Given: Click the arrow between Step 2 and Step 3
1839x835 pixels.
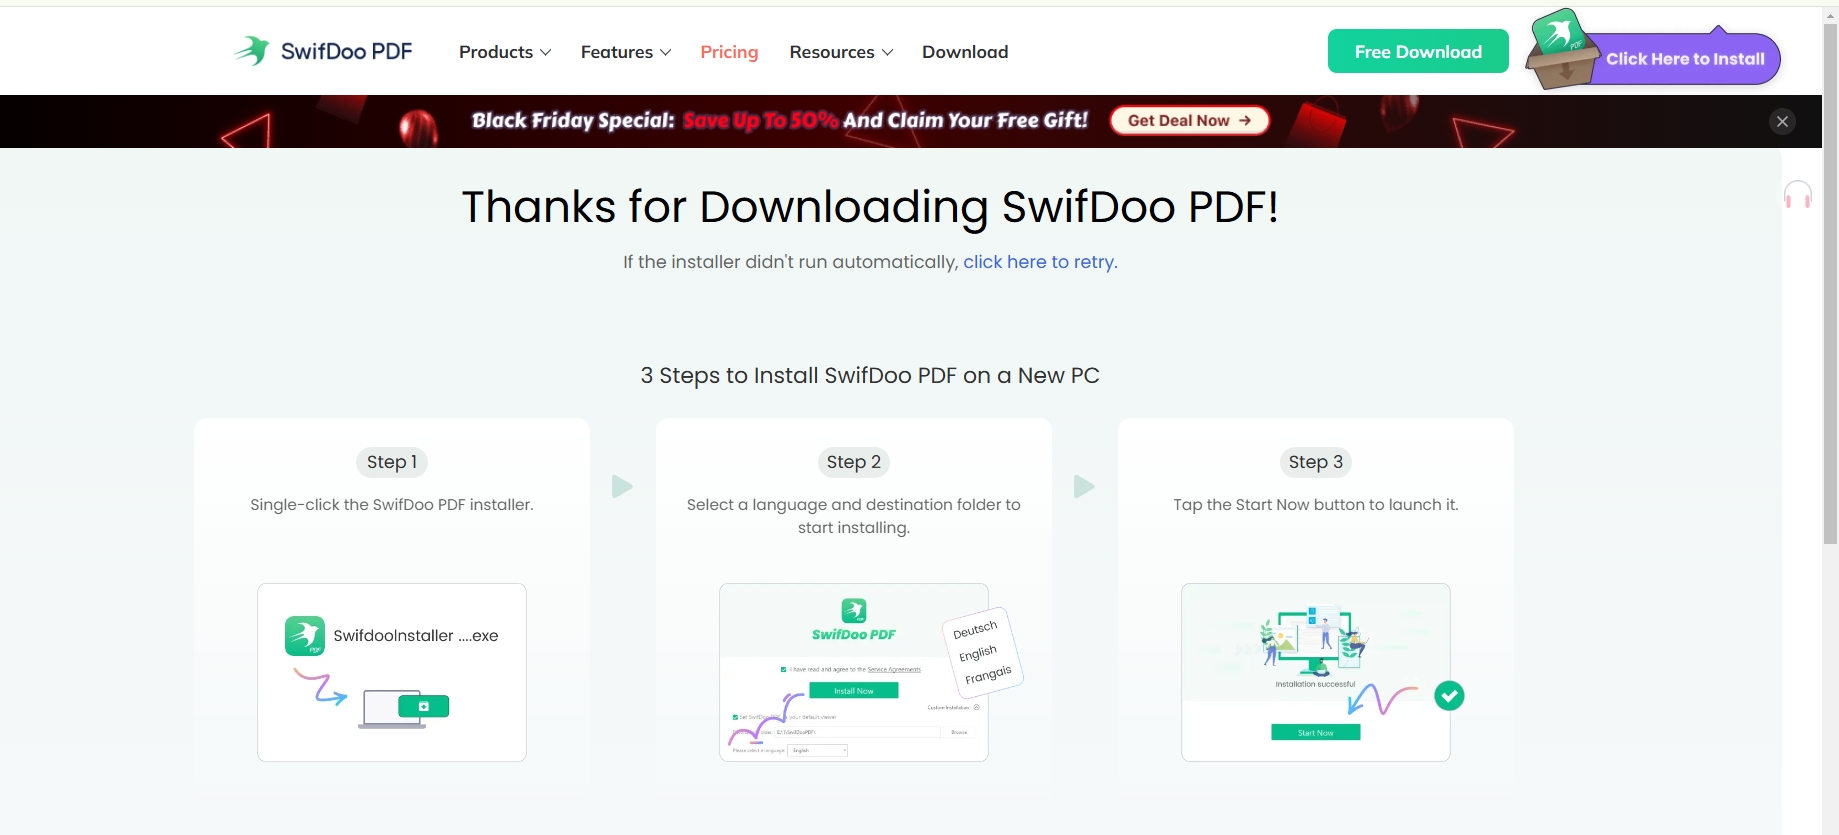Looking at the screenshot, I should point(1084,487).
